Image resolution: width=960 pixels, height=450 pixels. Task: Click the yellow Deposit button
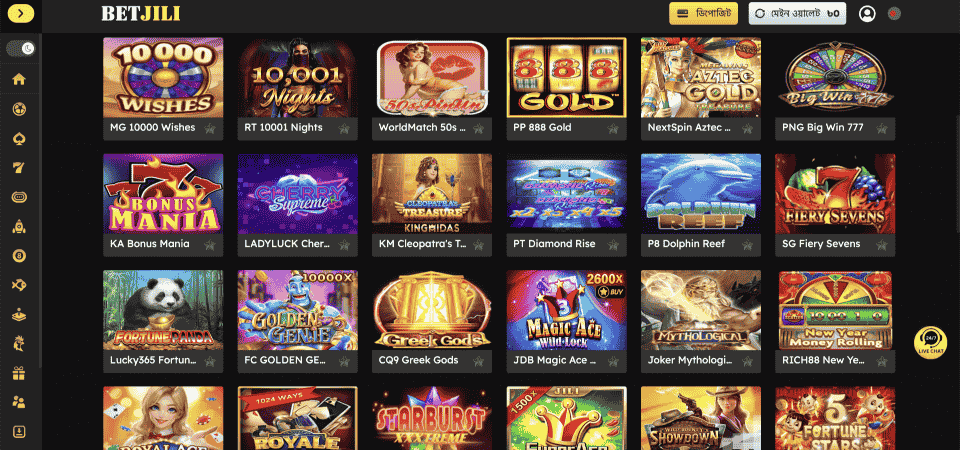click(x=703, y=13)
